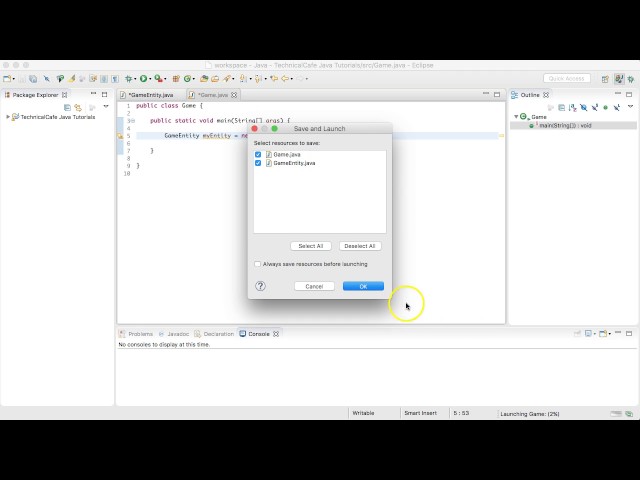Screen dimensions: 640x480
Task: Click the Run Last Tool external tools icon
Action: click(x=158, y=79)
